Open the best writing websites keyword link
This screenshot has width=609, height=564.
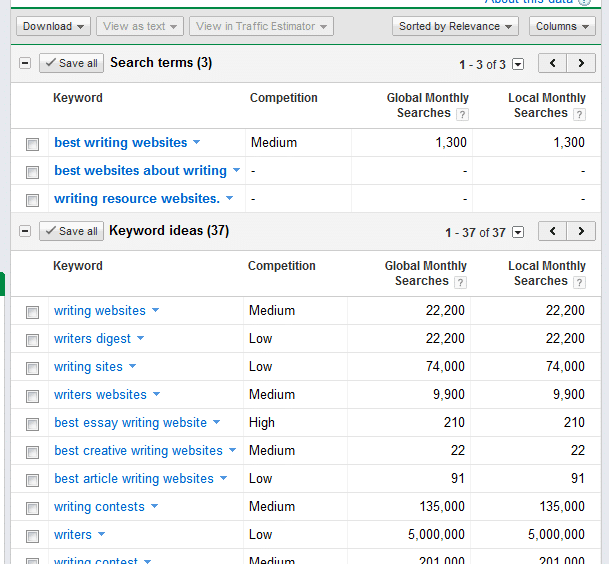click(x=121, y=143)
